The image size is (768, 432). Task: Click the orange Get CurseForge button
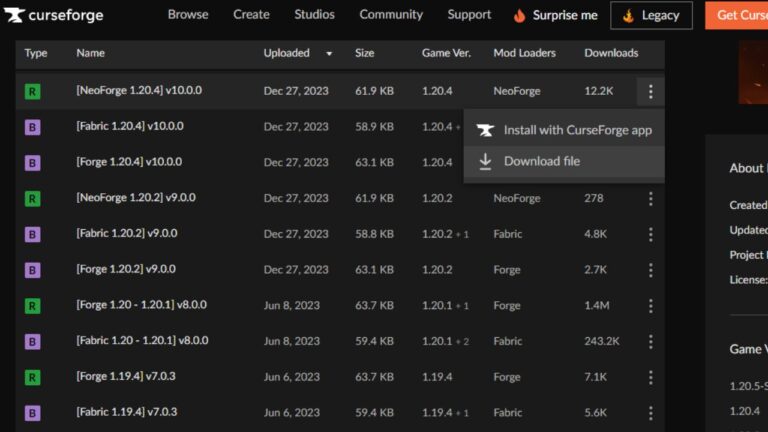(740, 15)
